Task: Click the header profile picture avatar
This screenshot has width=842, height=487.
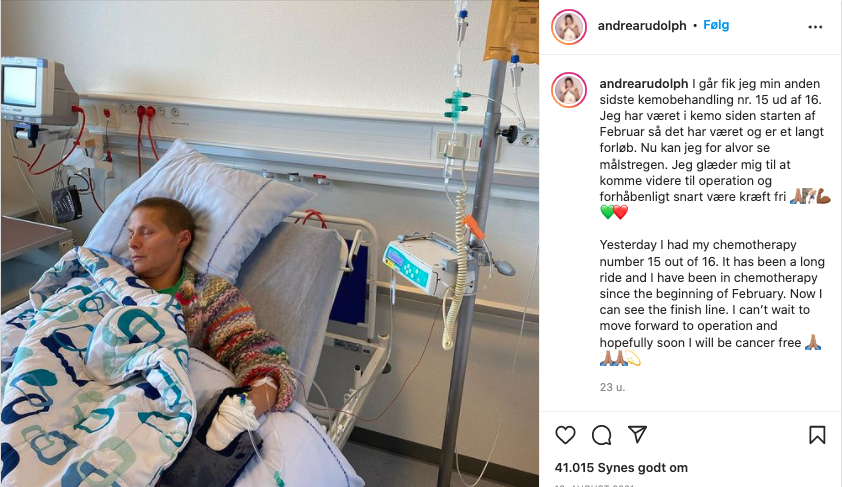Action: [x=569, y=27]
